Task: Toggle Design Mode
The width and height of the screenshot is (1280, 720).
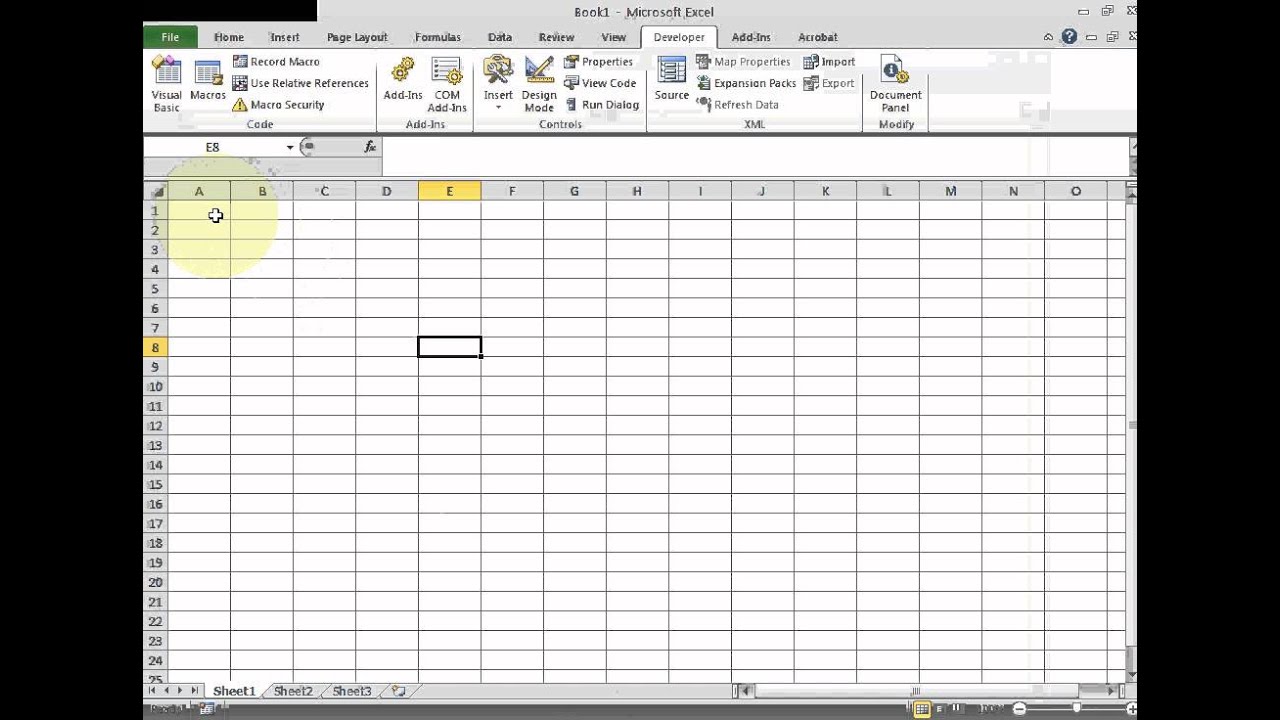Action: click(x=539, y=84)
